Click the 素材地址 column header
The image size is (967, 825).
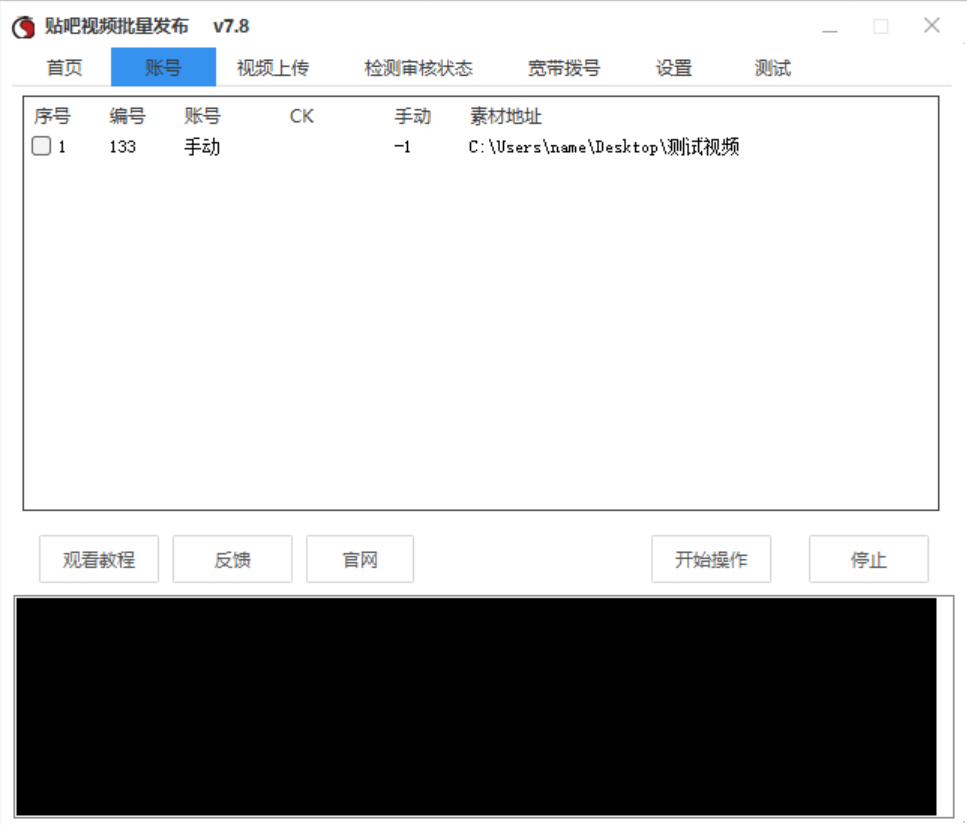506,116
